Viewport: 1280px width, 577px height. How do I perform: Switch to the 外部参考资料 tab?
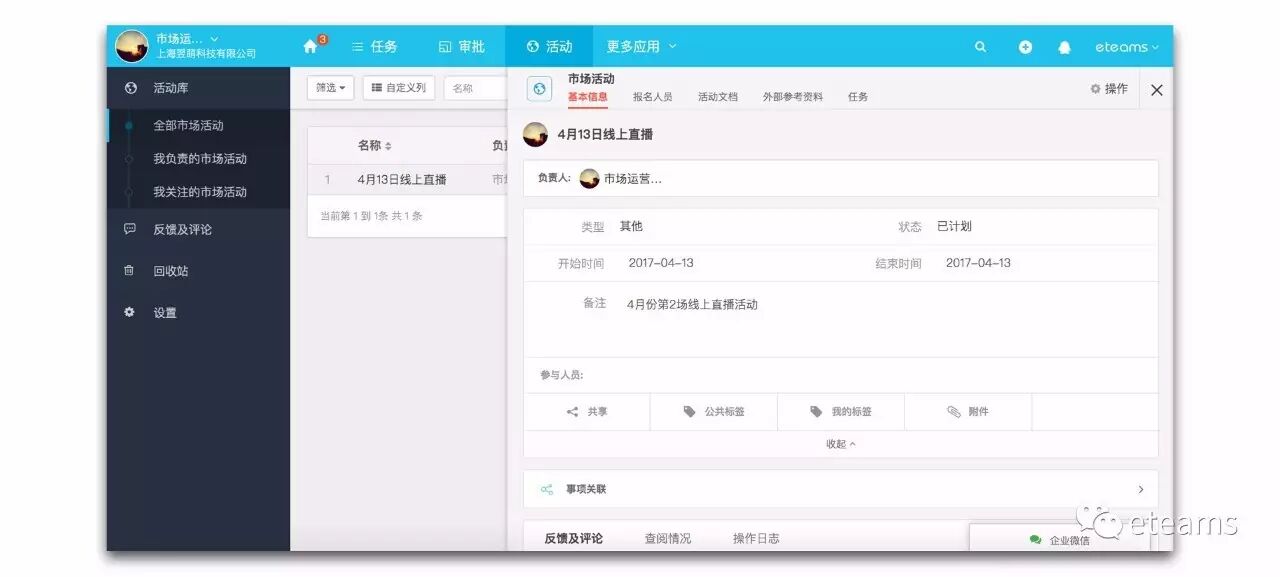tap(793, 97)
